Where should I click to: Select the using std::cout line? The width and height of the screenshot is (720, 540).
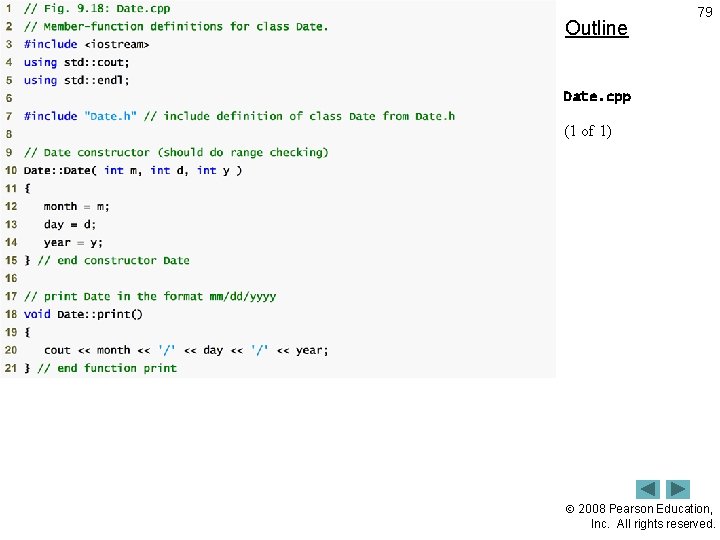77,62
